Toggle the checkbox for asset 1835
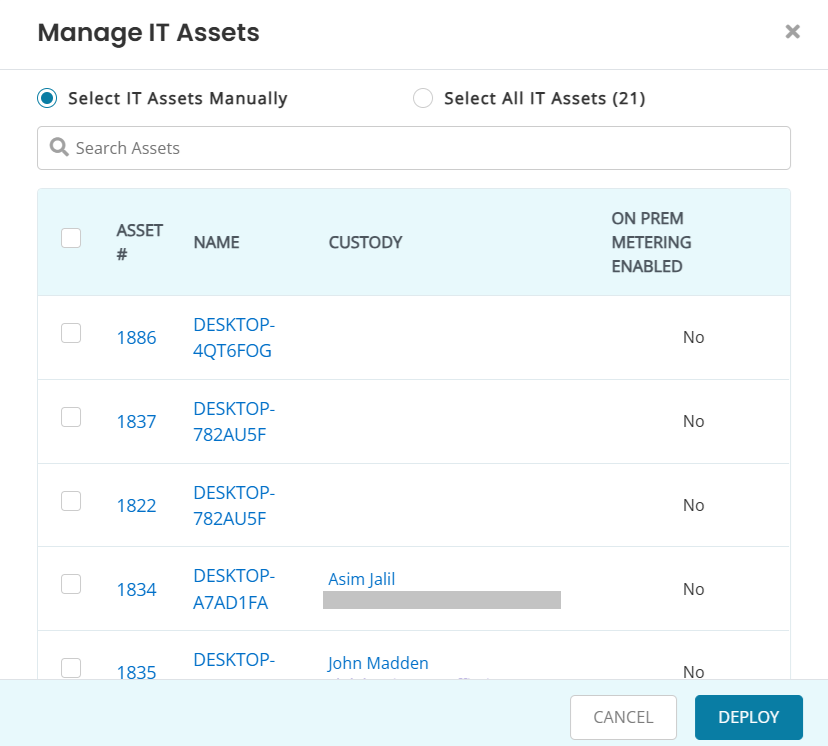Screen dimensions: 828x746 coord(71,667)
